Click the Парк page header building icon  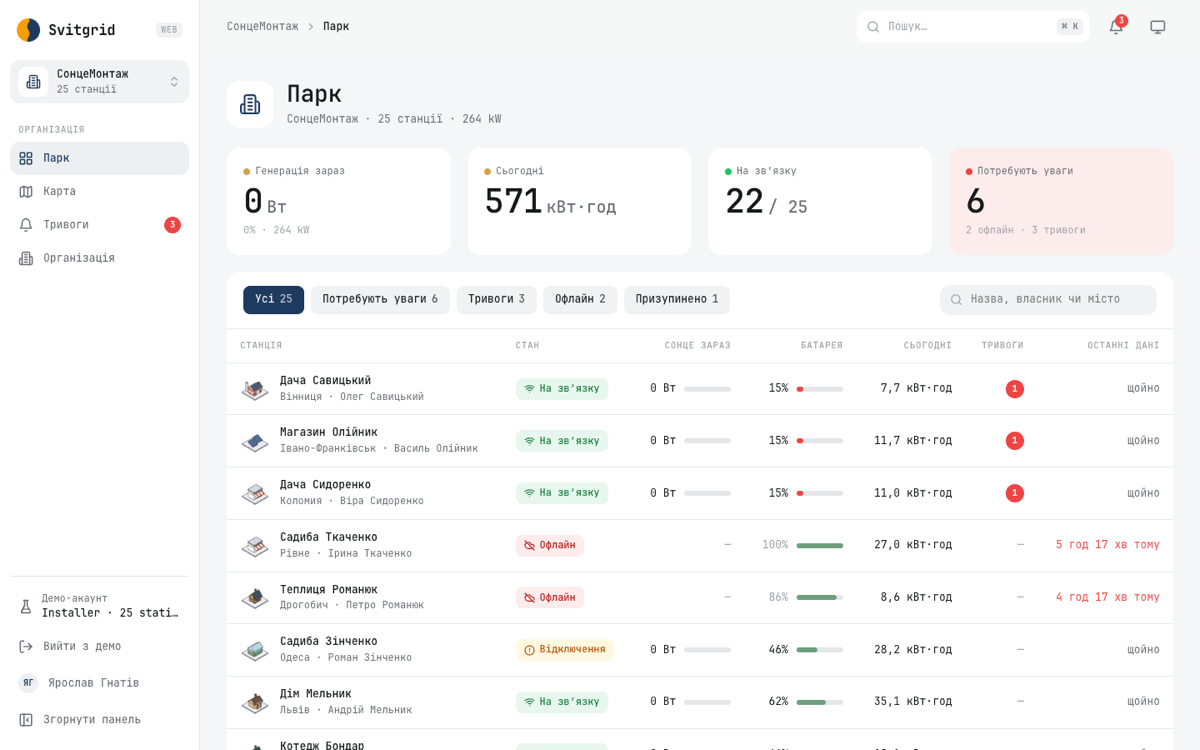(x=250, y=104)
